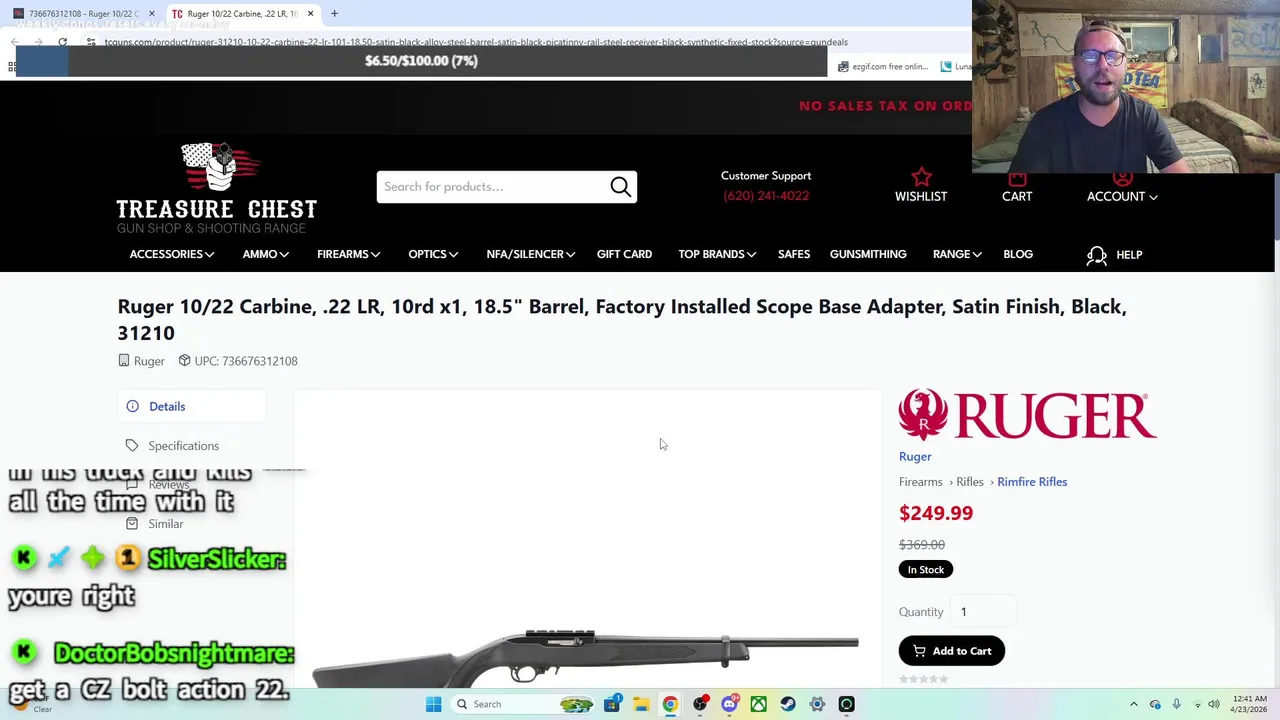Open the ezgif.com bookmark

click(x=884, y=67)
